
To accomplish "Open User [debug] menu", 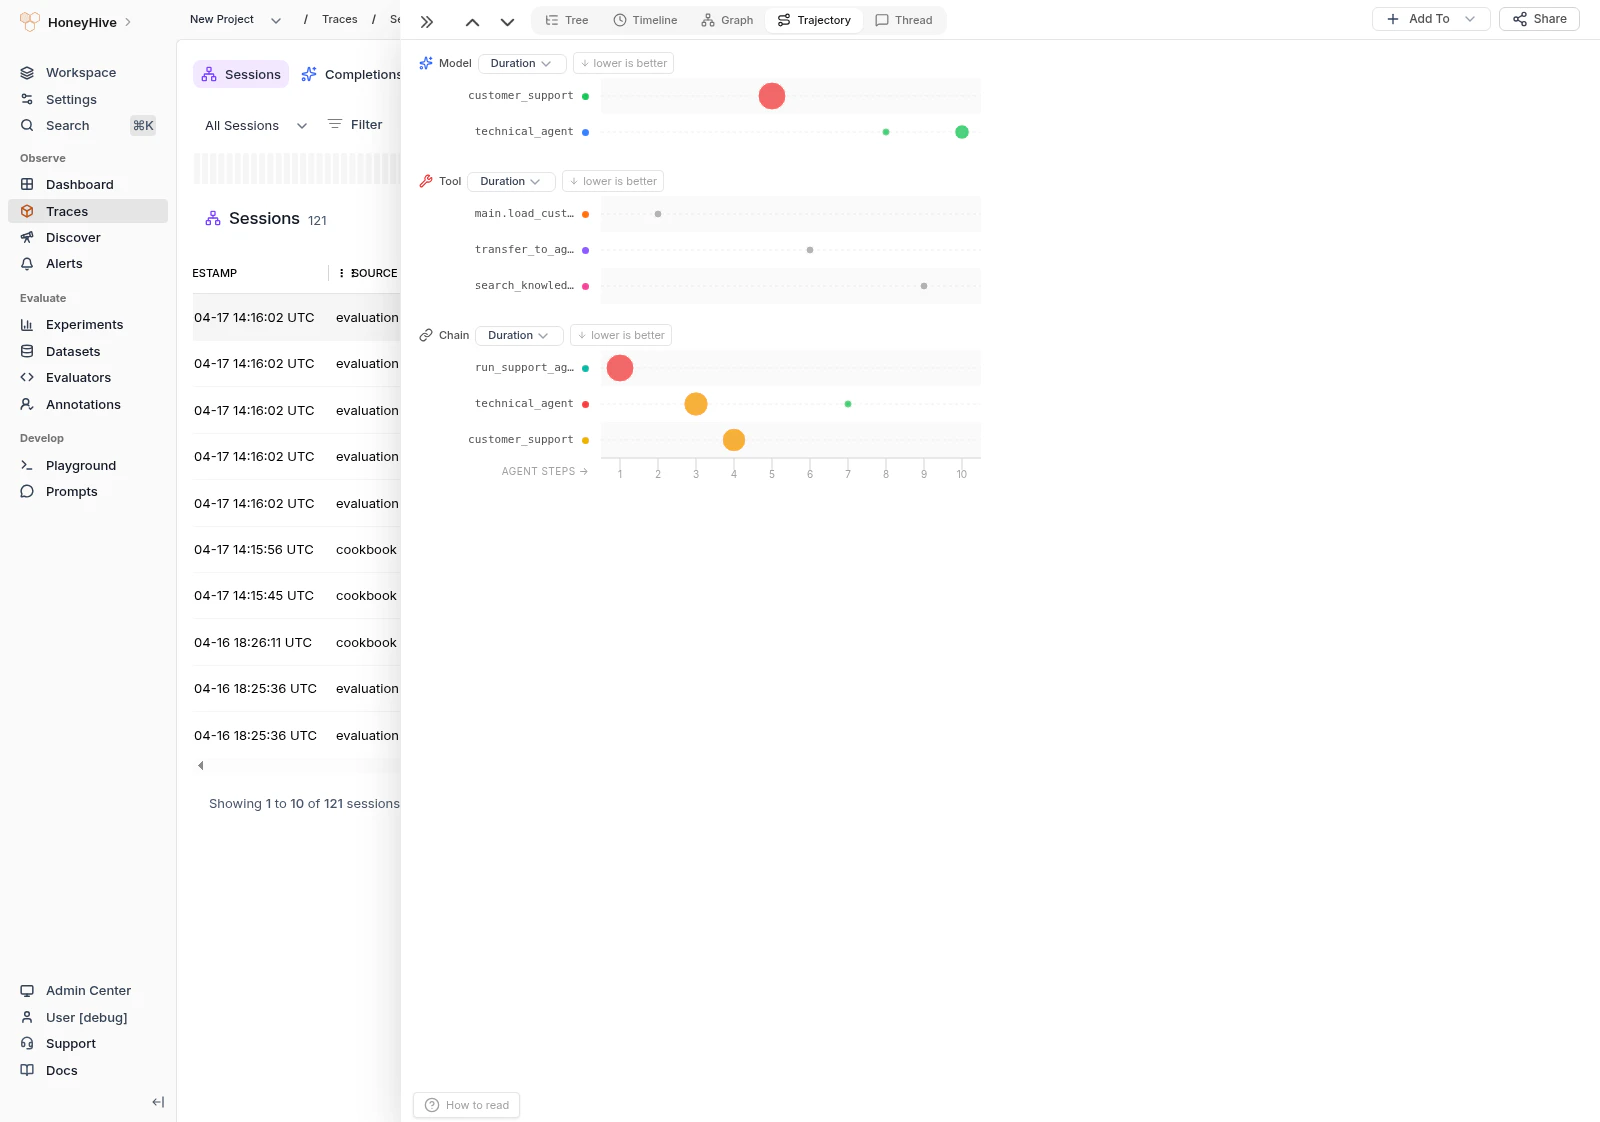I will pos(88,1017).
